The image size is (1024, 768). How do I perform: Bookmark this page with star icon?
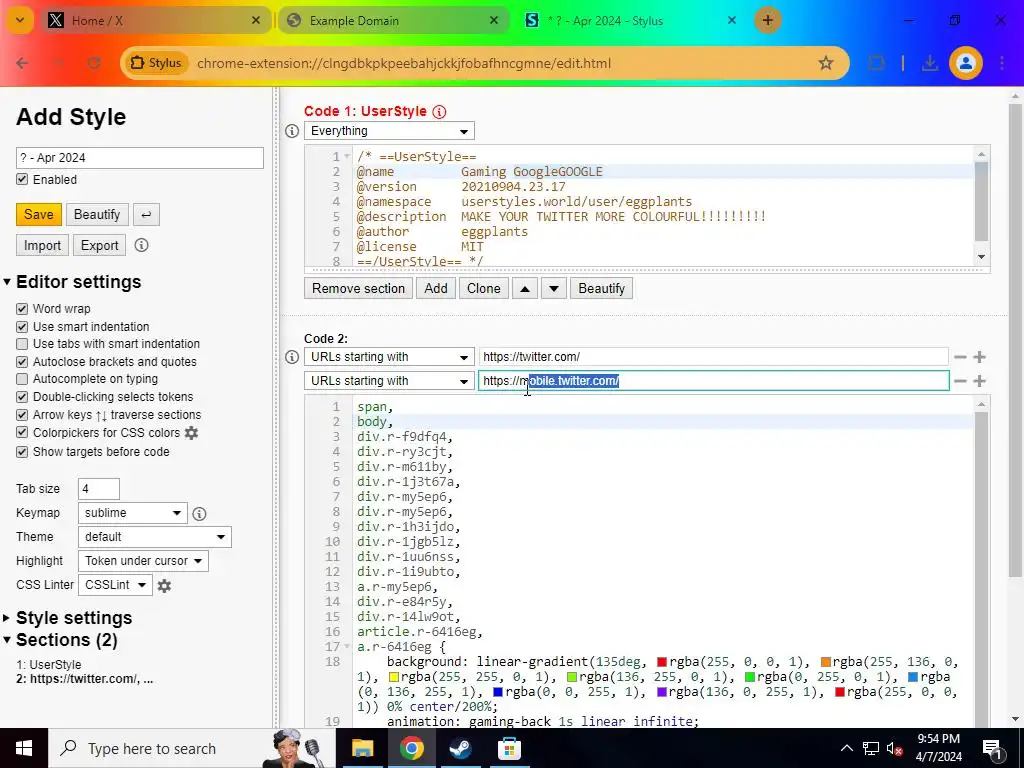(825, 63)
